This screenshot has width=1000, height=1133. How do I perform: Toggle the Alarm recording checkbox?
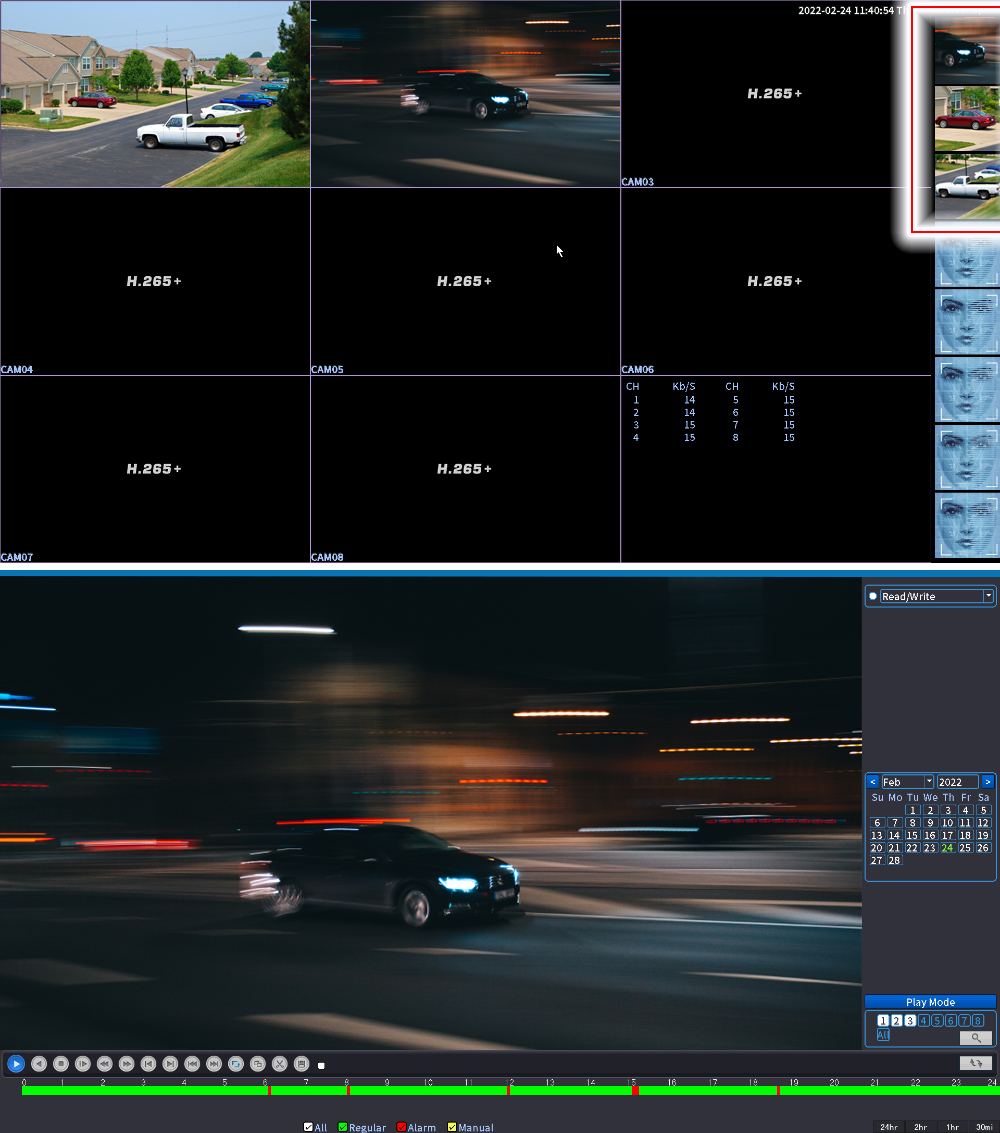click(402, 1127)
